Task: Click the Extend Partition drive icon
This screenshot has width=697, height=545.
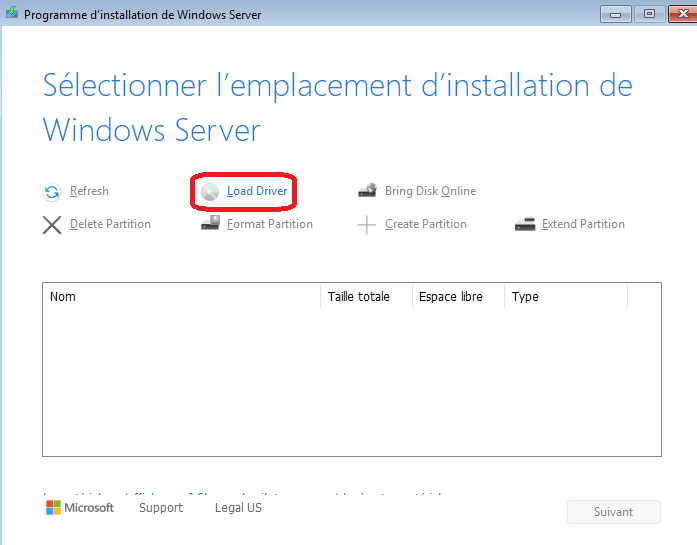Action: click(x=525, y=224)
